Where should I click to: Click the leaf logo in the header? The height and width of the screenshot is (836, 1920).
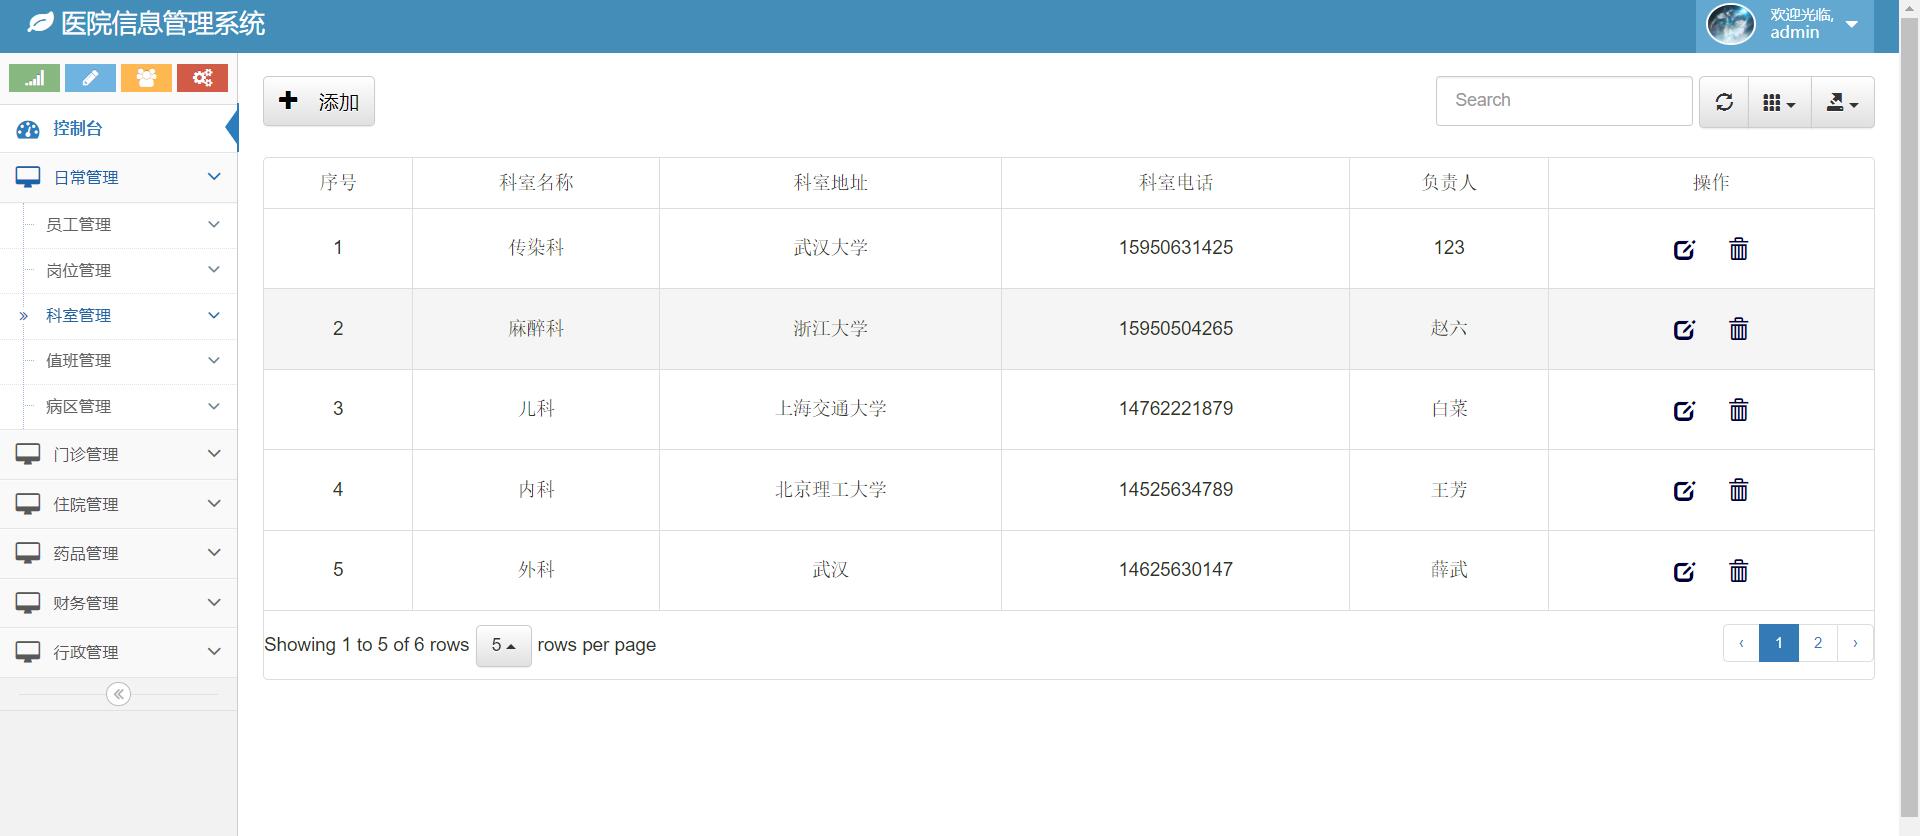tap(40, 22)
